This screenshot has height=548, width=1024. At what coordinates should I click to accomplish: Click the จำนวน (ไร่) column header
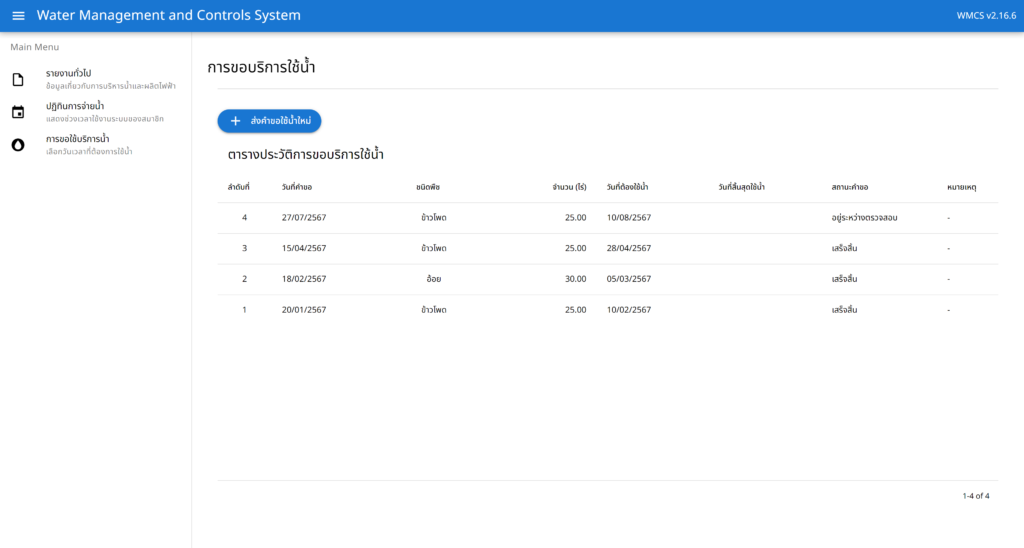(569, 187)
